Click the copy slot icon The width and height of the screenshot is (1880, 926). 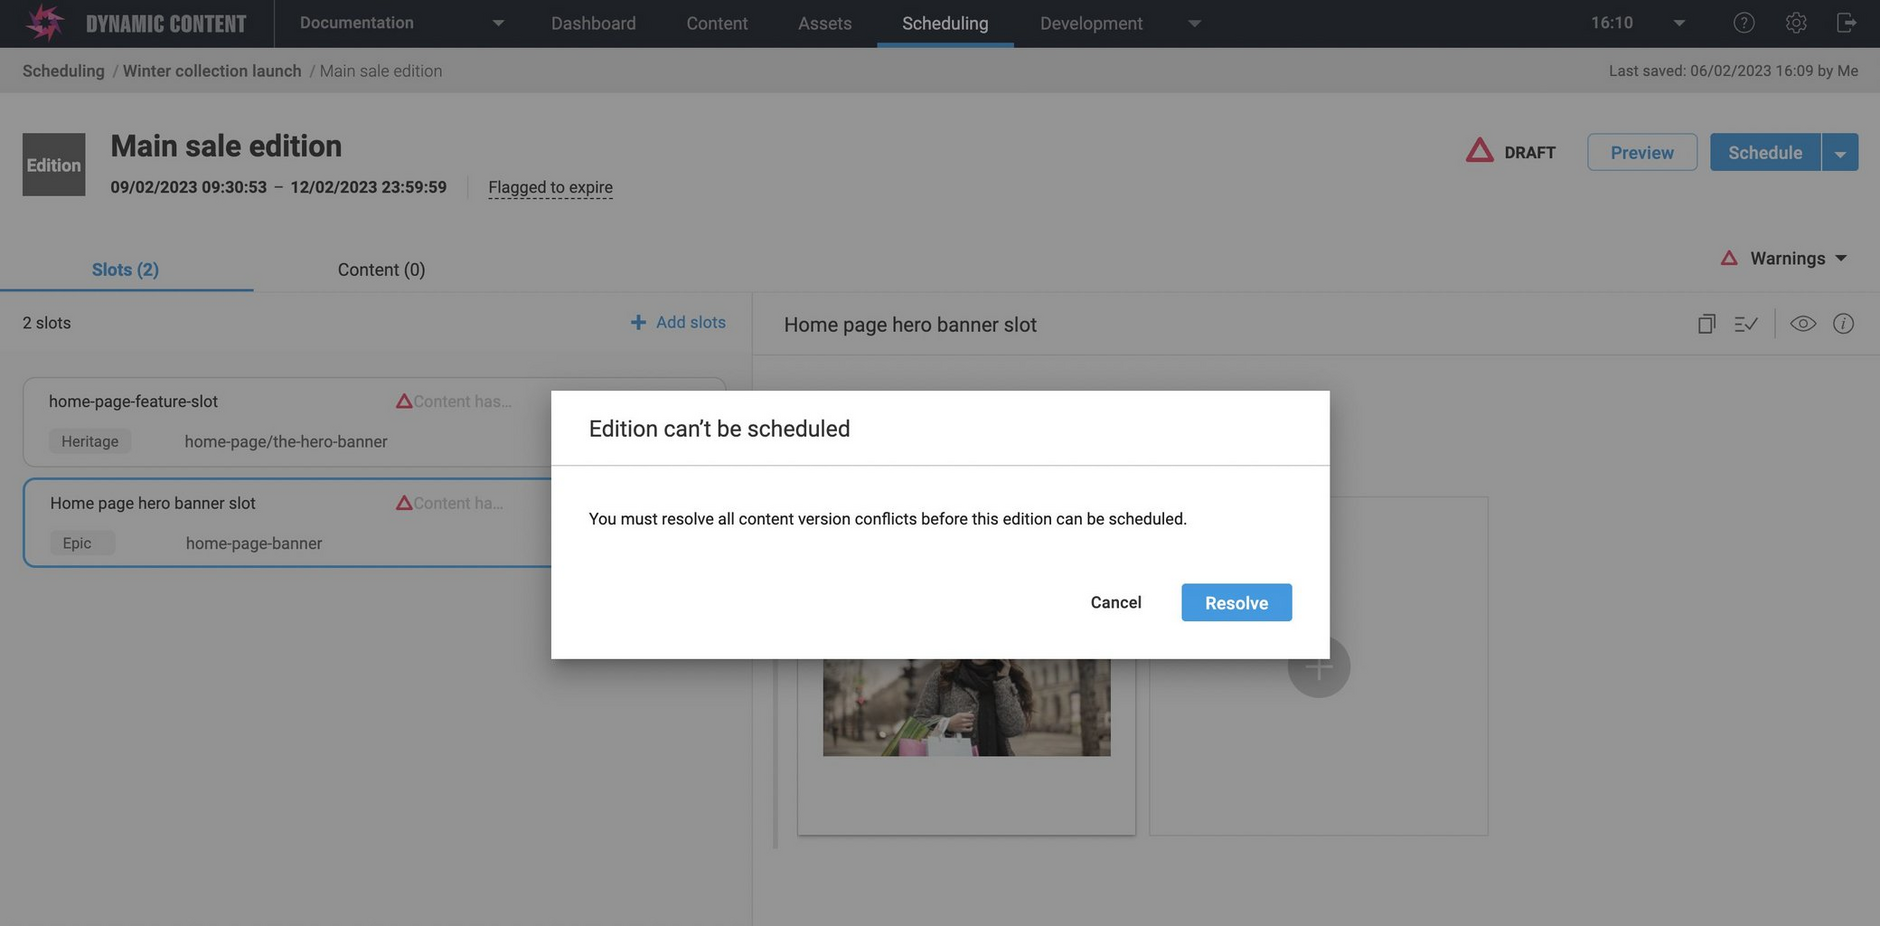1706,324
